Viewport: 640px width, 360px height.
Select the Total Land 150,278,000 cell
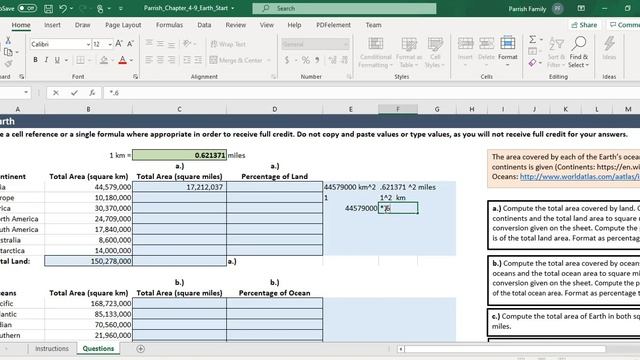[x=88, y=261]
